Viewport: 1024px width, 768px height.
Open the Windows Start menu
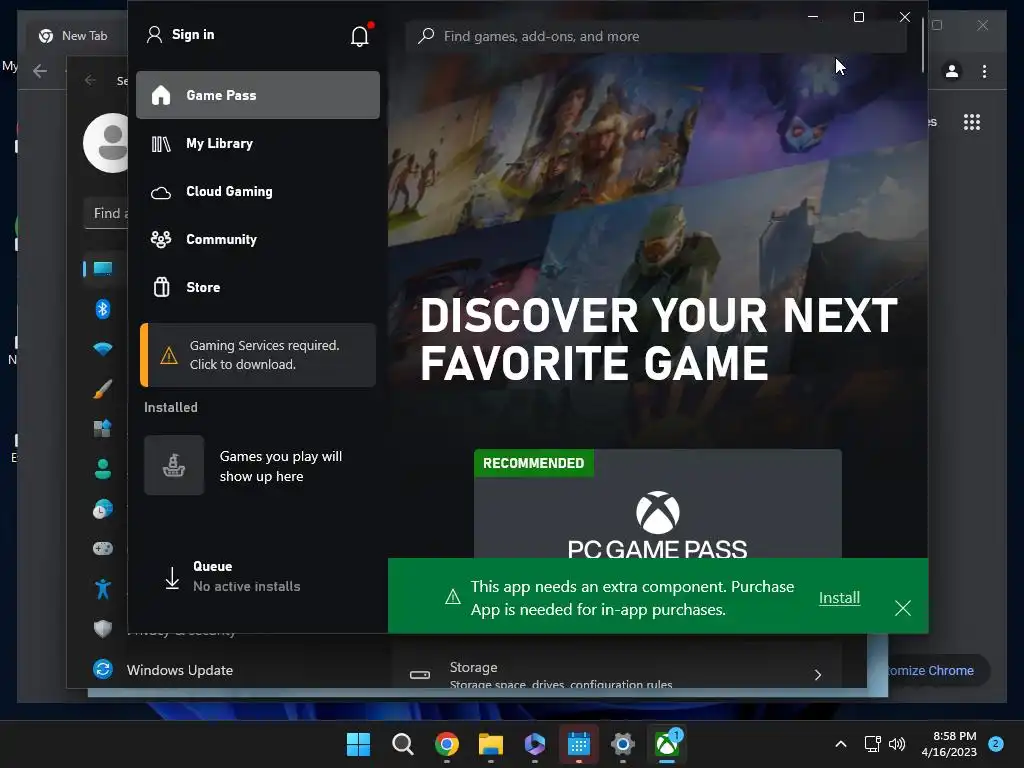tap(358, 744)
